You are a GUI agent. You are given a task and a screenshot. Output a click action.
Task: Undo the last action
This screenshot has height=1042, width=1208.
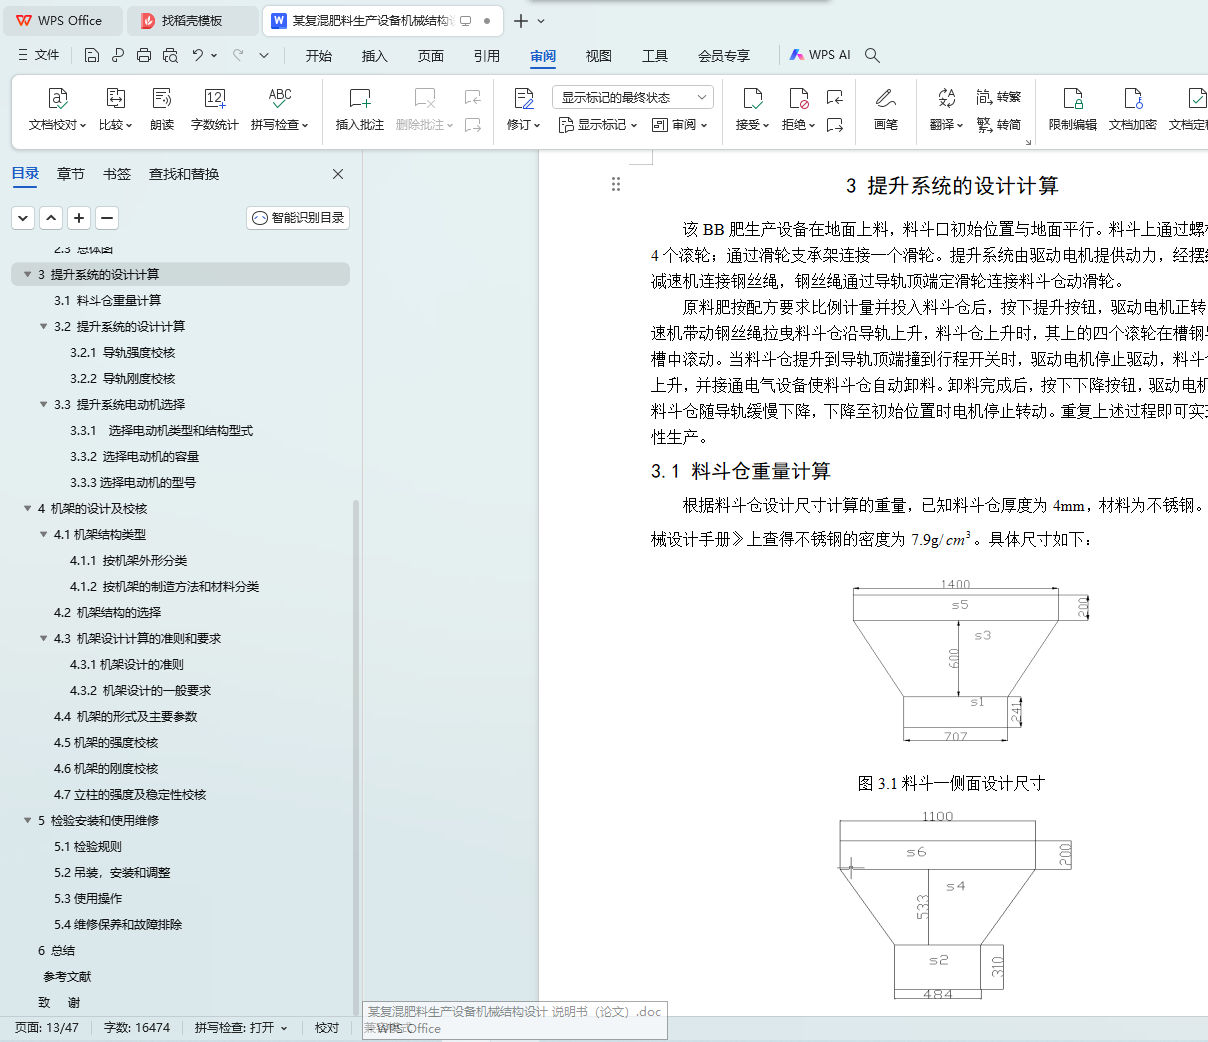pyautogui.click(x=198, y=55)
